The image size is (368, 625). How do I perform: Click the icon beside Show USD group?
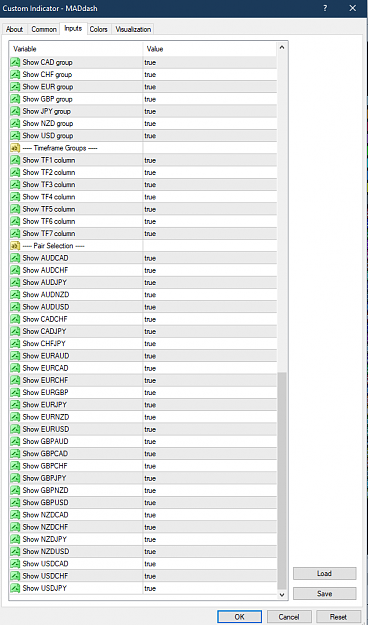coord(15,136)
